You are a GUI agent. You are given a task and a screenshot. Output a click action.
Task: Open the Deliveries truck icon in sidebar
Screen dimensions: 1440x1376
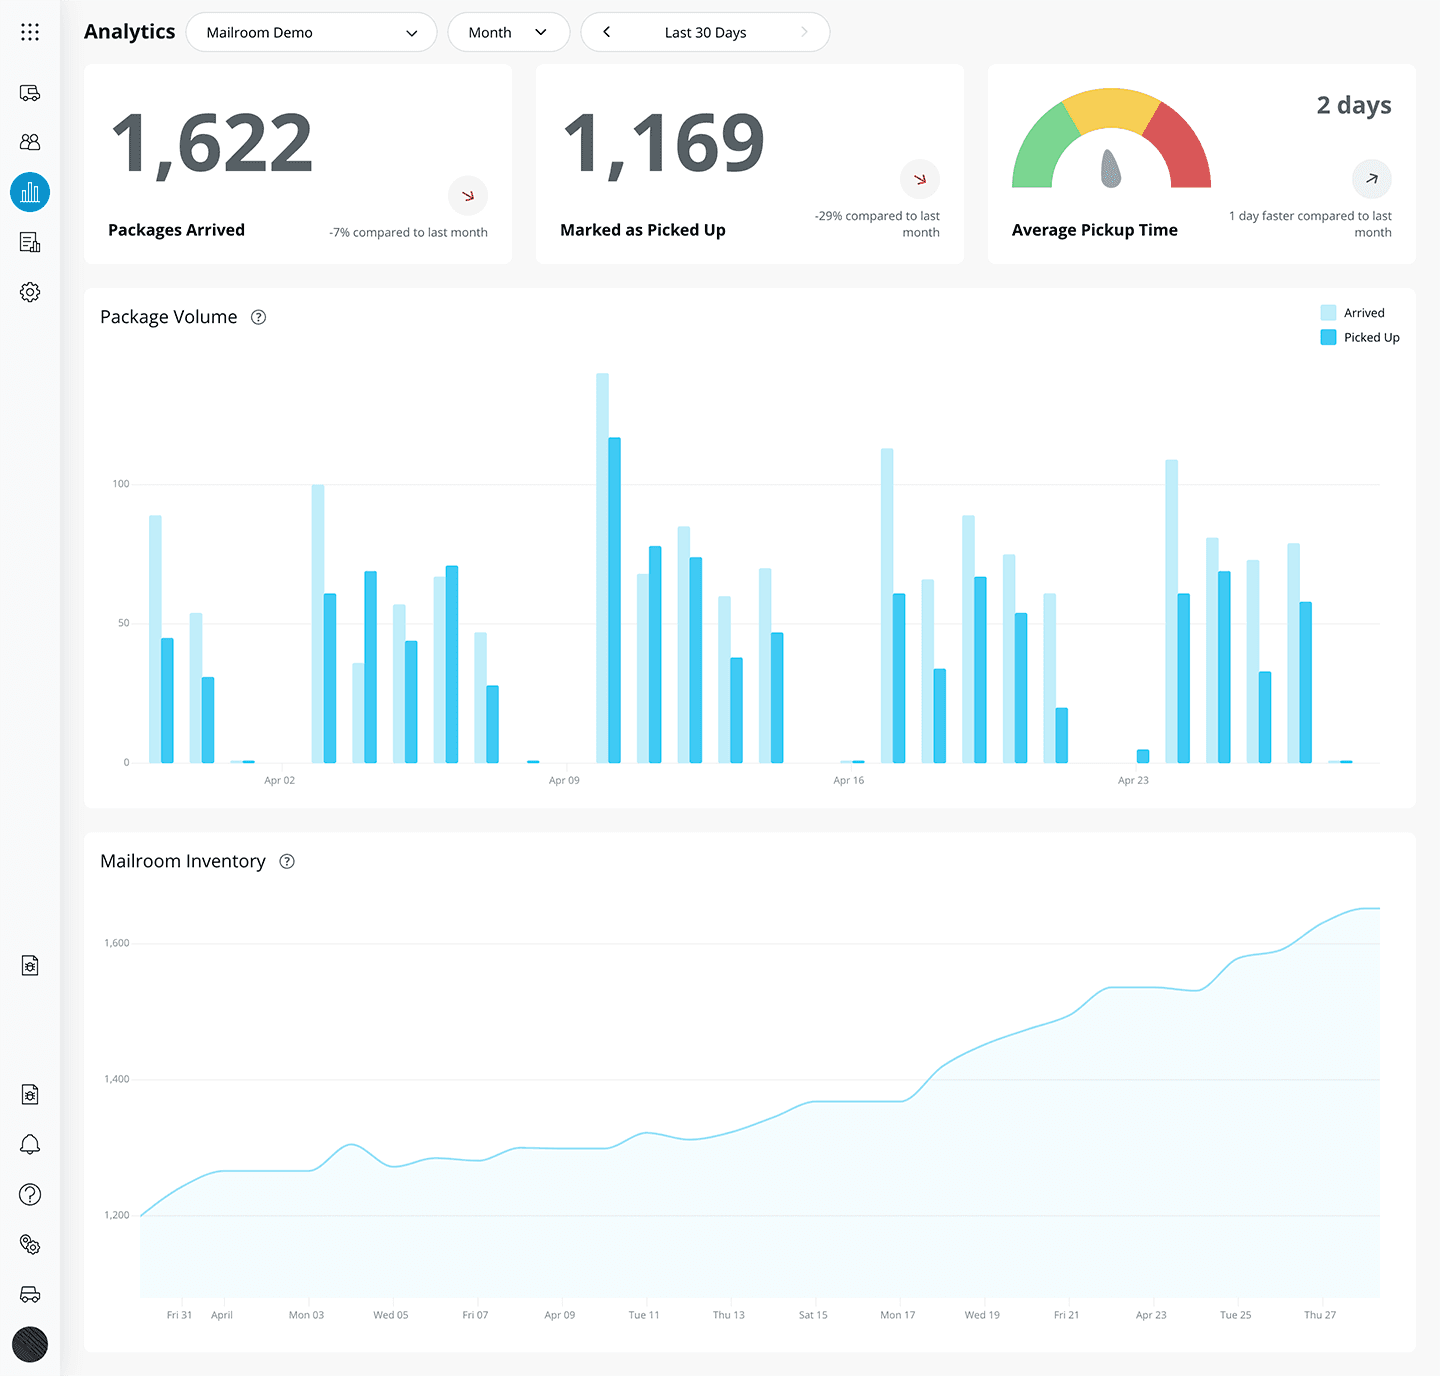(x=30, y=93)
